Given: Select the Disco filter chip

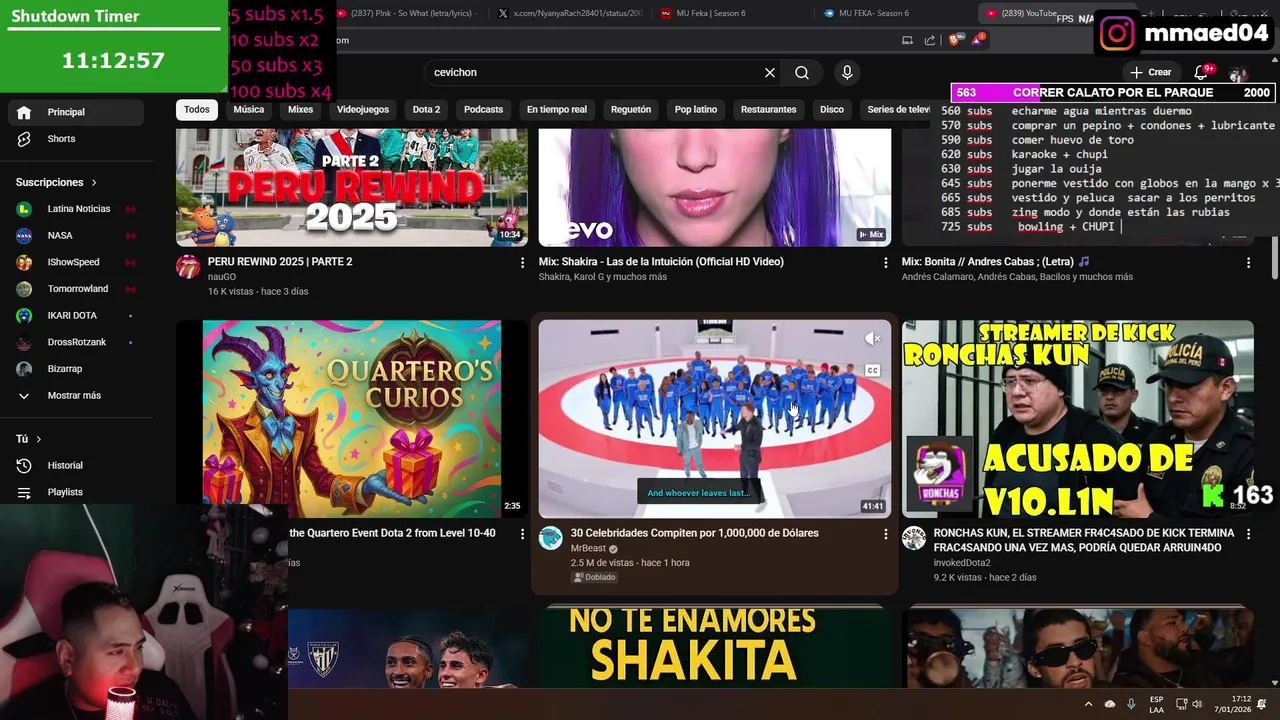Looking at the screenshot, I should point(832,110).
